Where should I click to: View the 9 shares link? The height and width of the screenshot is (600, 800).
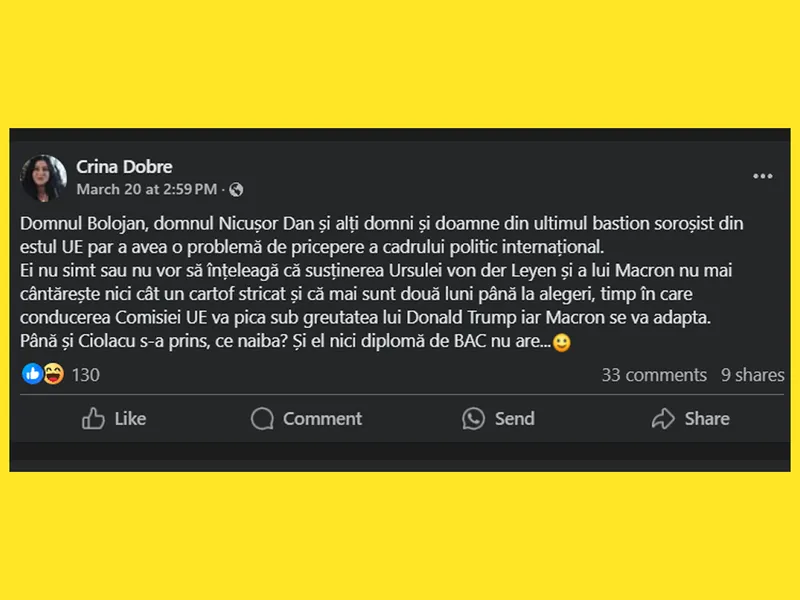click(x=753, y=375)
